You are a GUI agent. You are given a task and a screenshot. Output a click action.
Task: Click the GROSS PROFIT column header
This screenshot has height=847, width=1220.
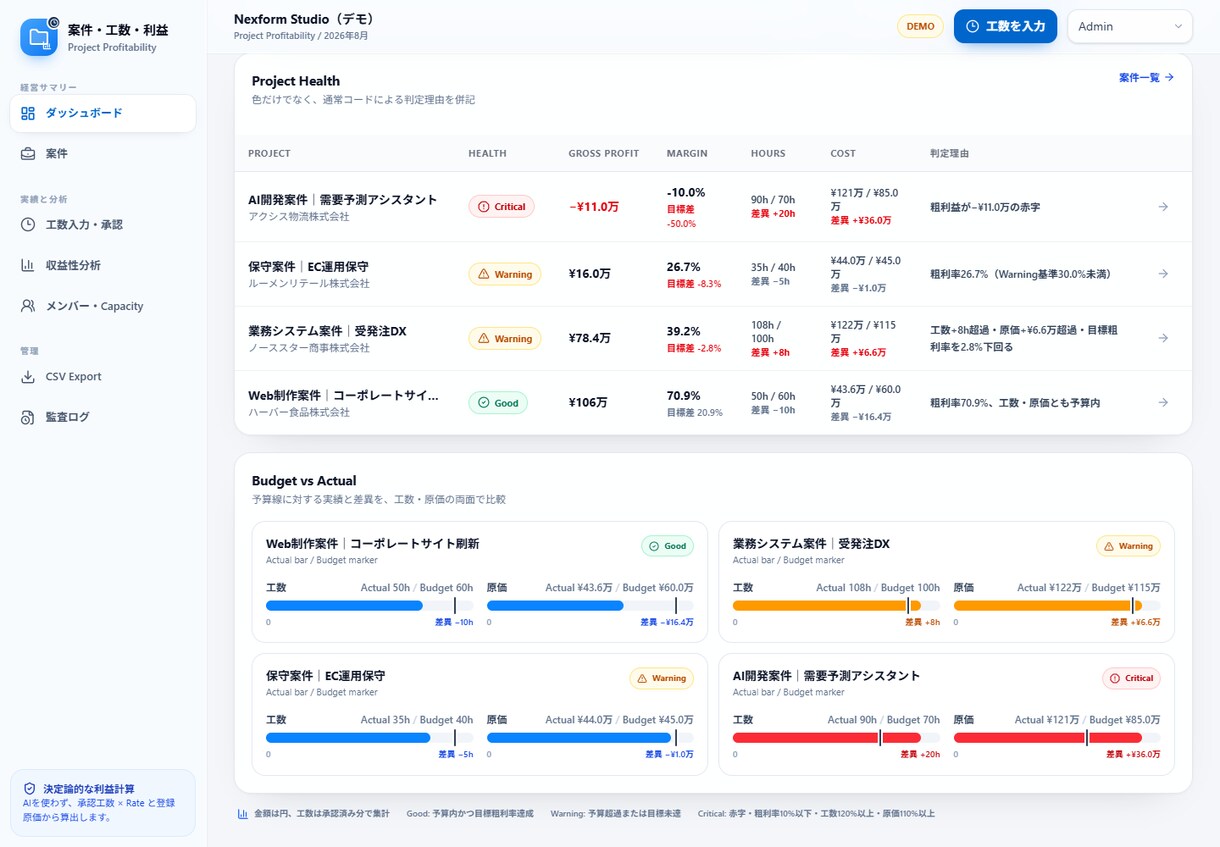coord(604,154)
